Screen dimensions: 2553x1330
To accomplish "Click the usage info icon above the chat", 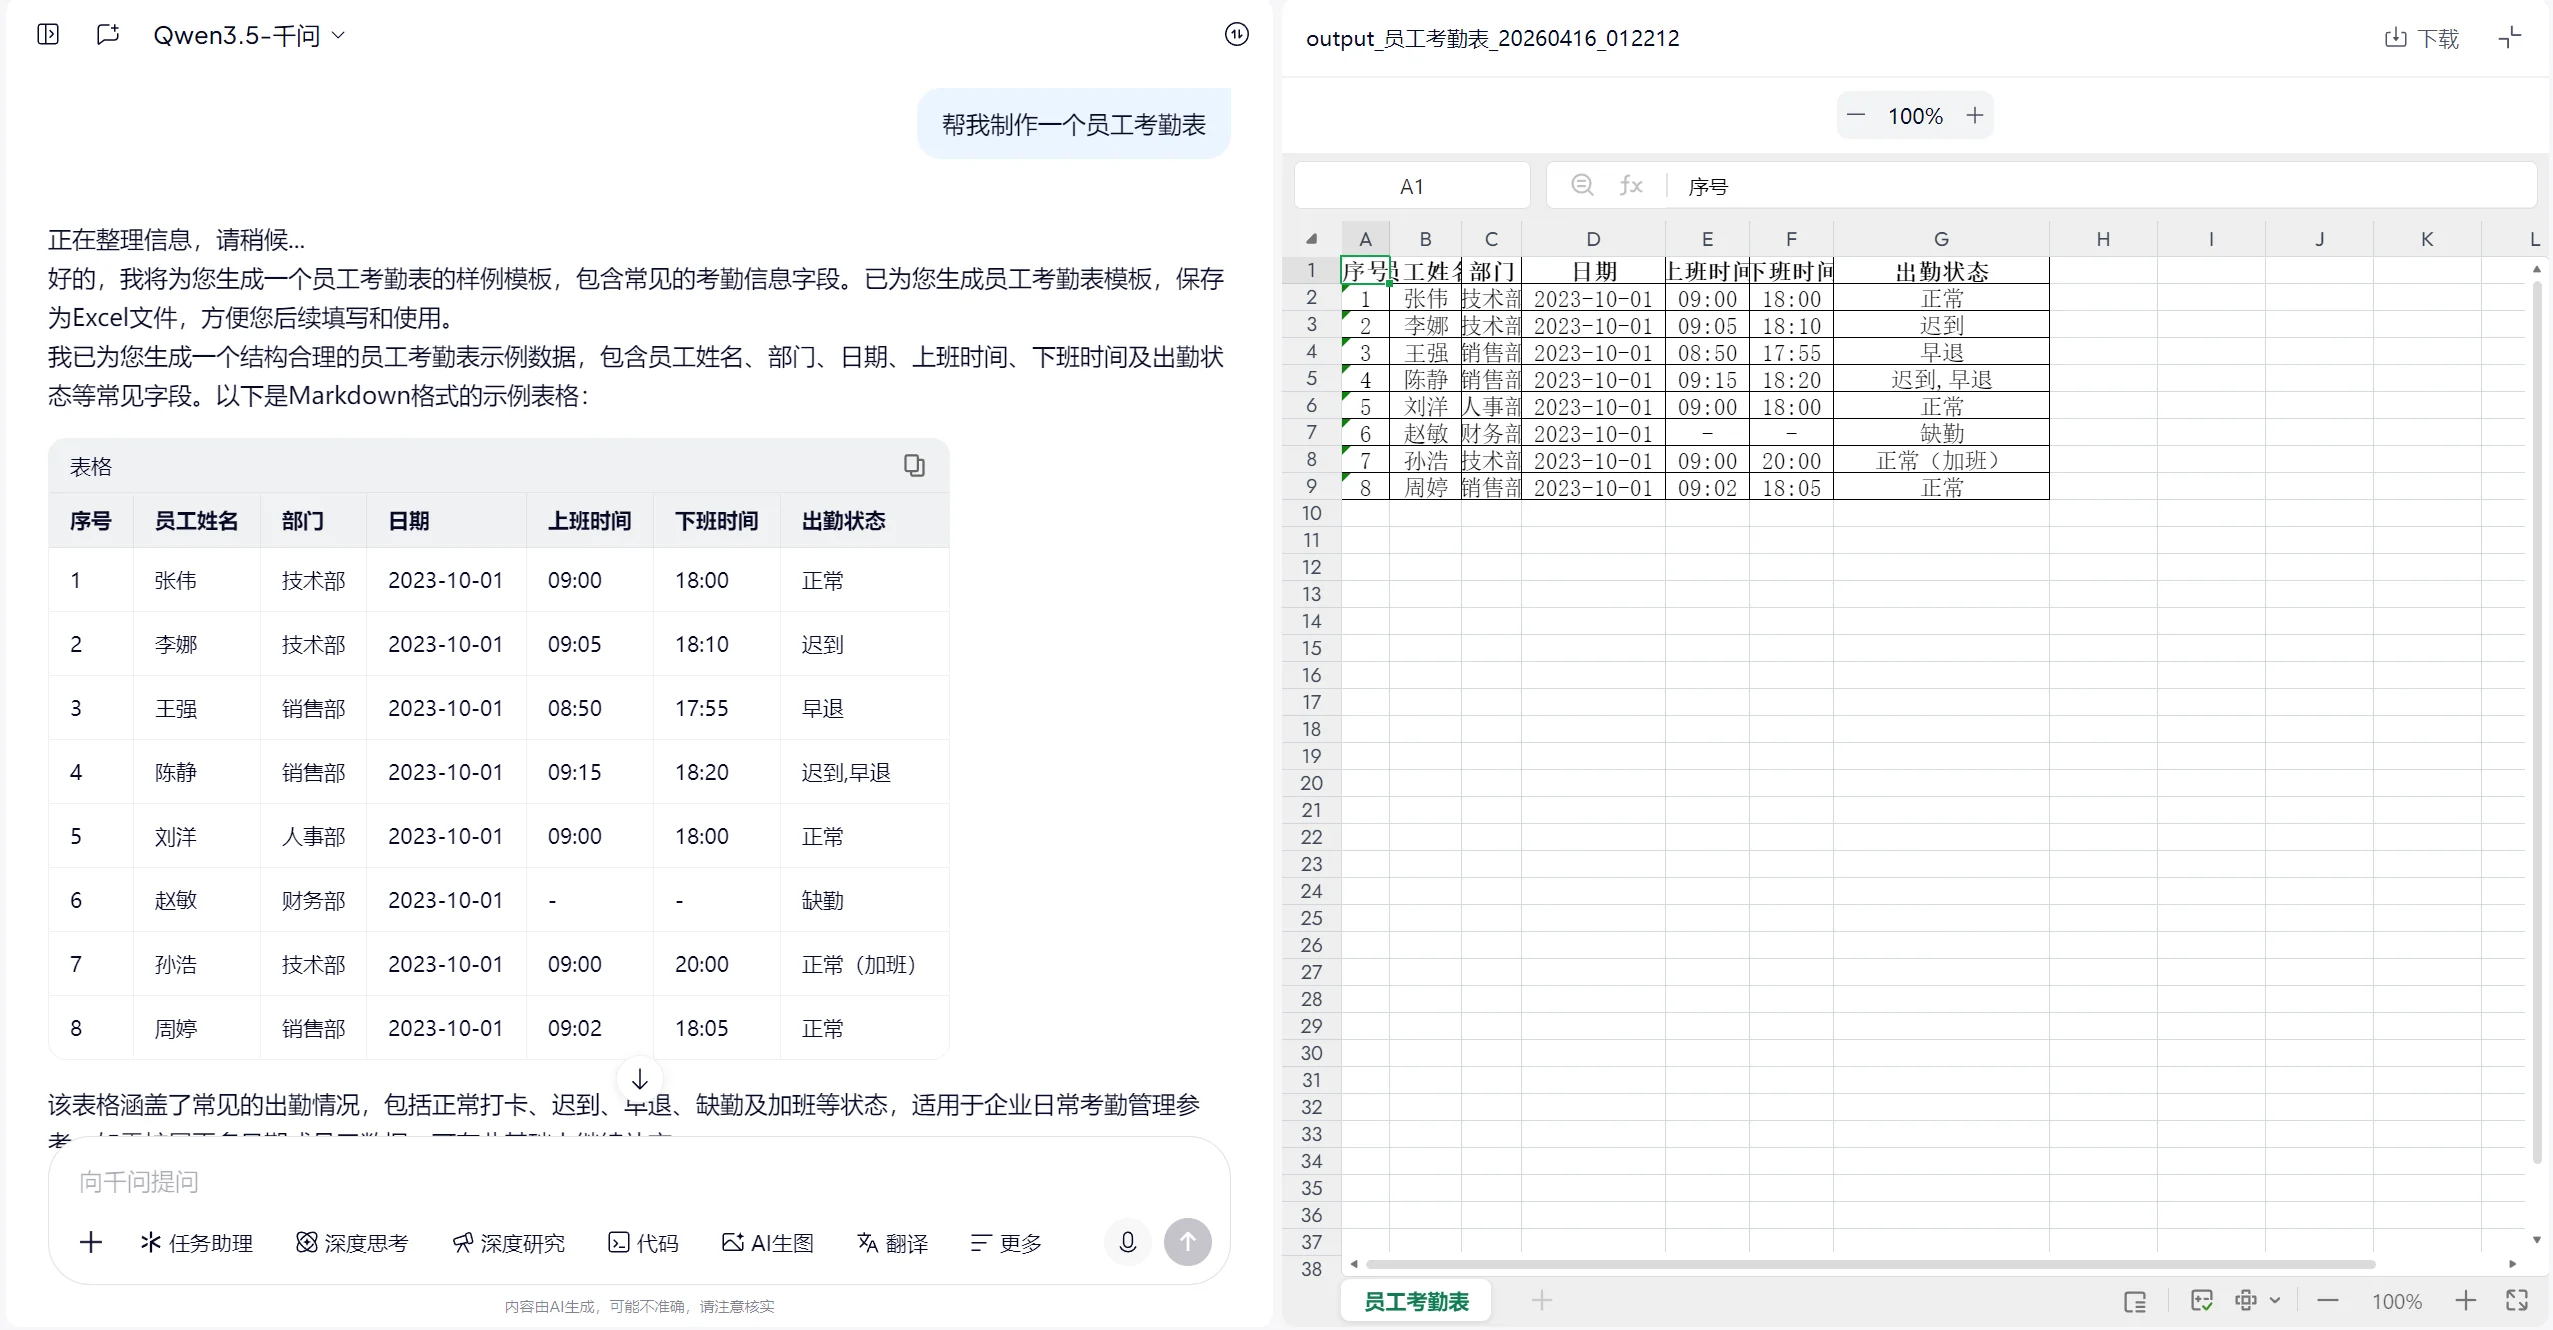I will click(1237, 33).
